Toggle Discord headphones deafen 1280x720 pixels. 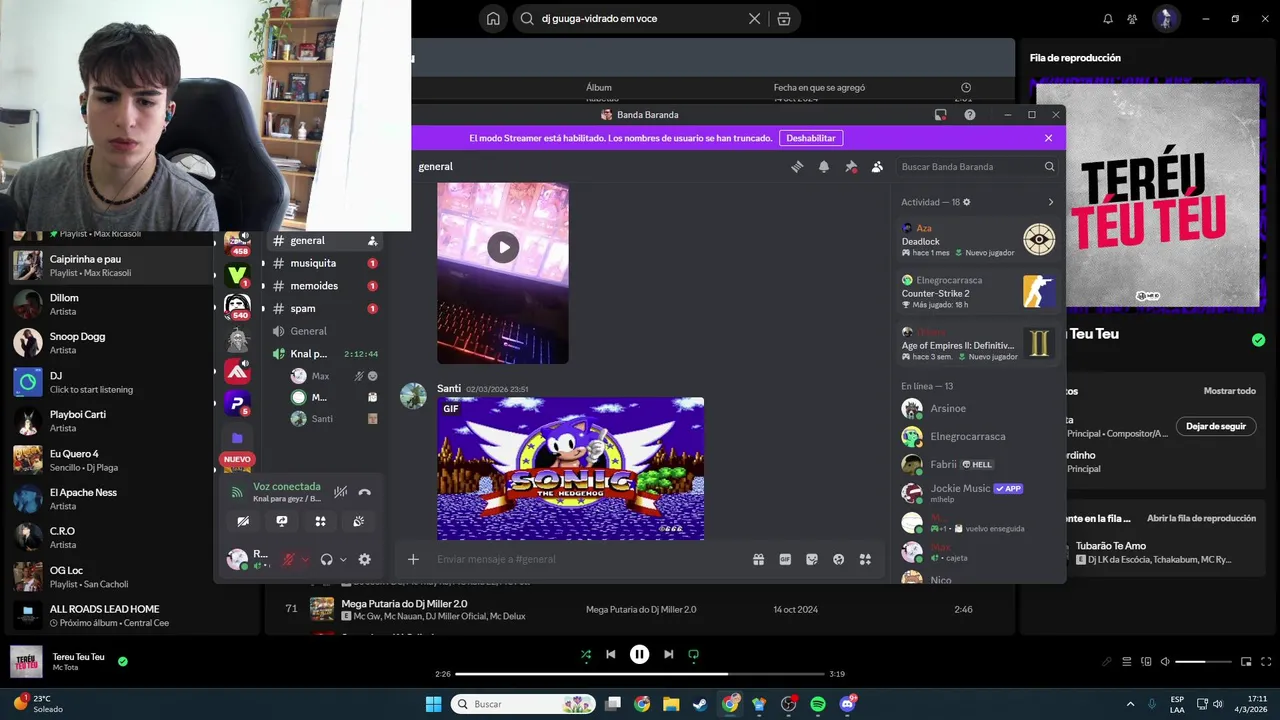point(326,560)
